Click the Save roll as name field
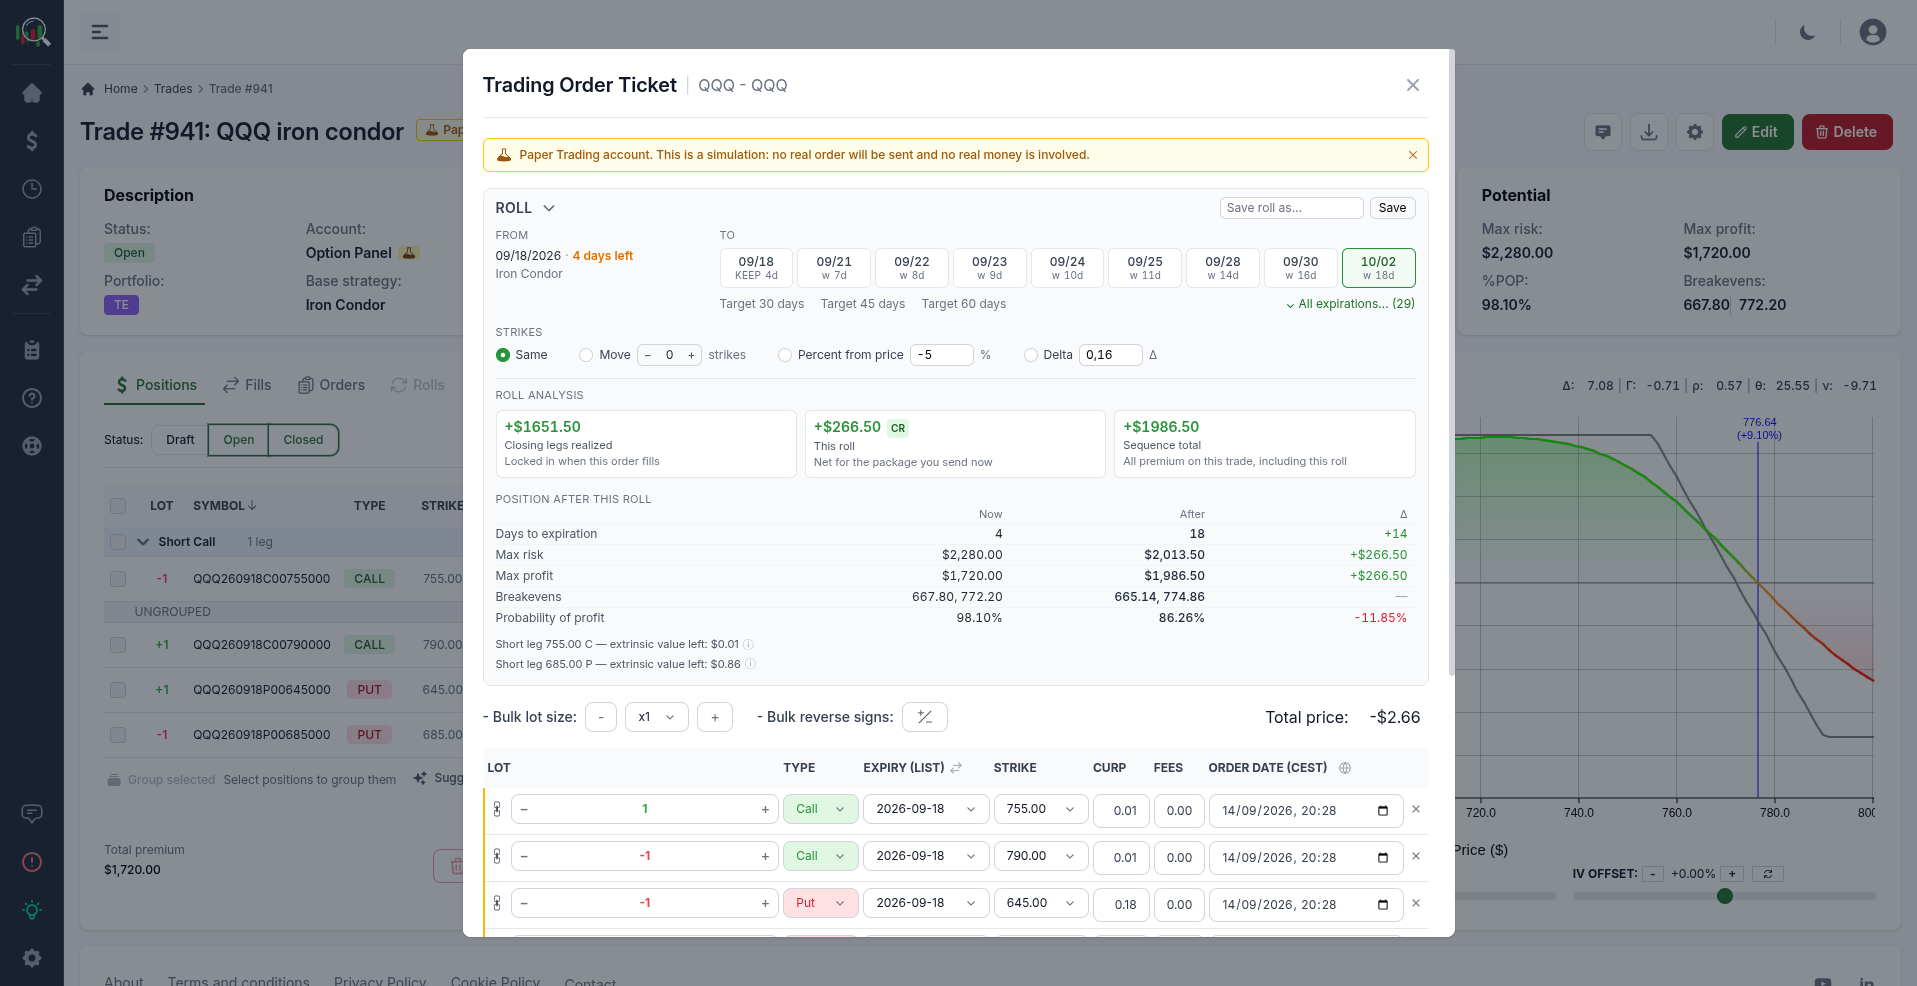The image size is (1917, 986). [1291, 208]
